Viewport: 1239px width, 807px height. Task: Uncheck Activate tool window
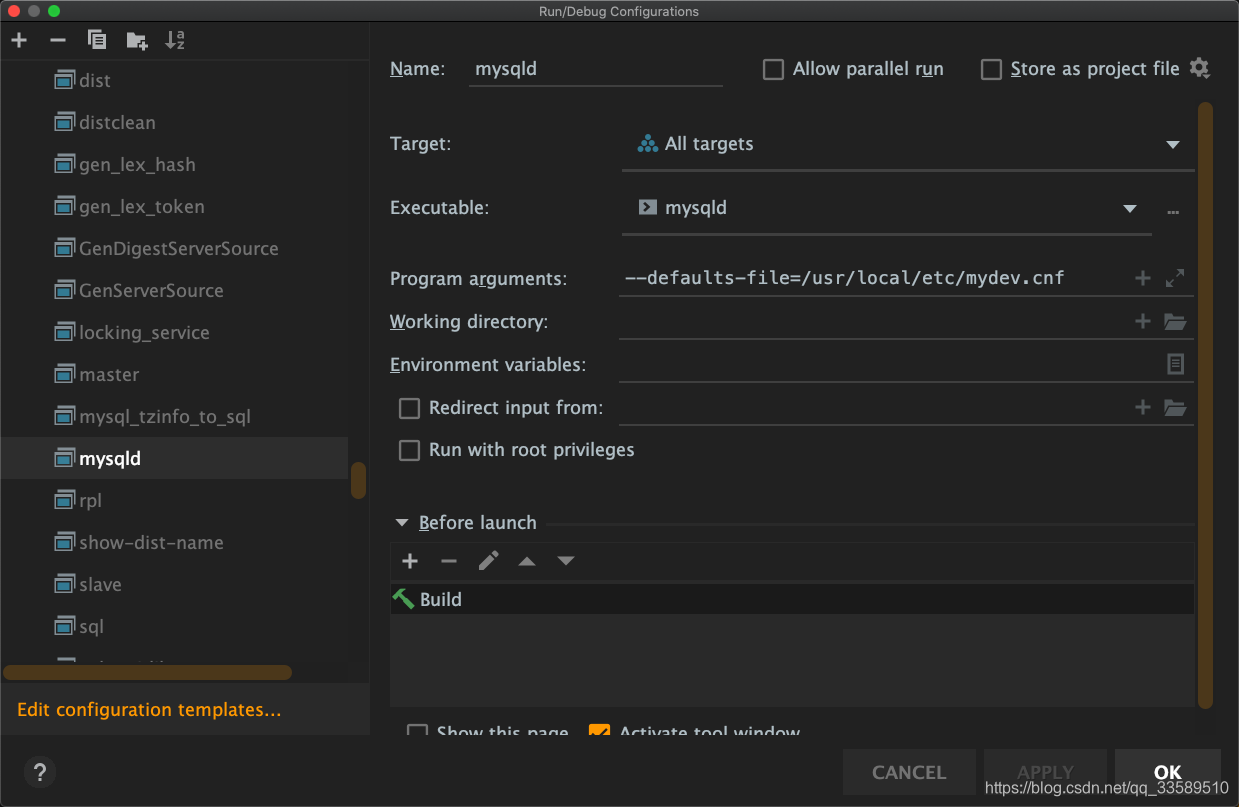pos(599,732)
